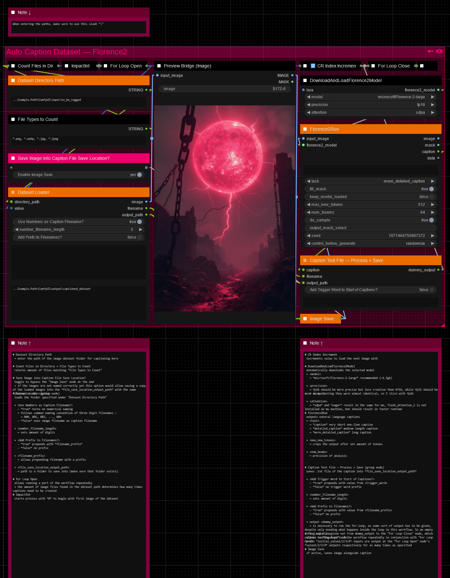Collapse the ImpactInt node via its header dot

67,66
